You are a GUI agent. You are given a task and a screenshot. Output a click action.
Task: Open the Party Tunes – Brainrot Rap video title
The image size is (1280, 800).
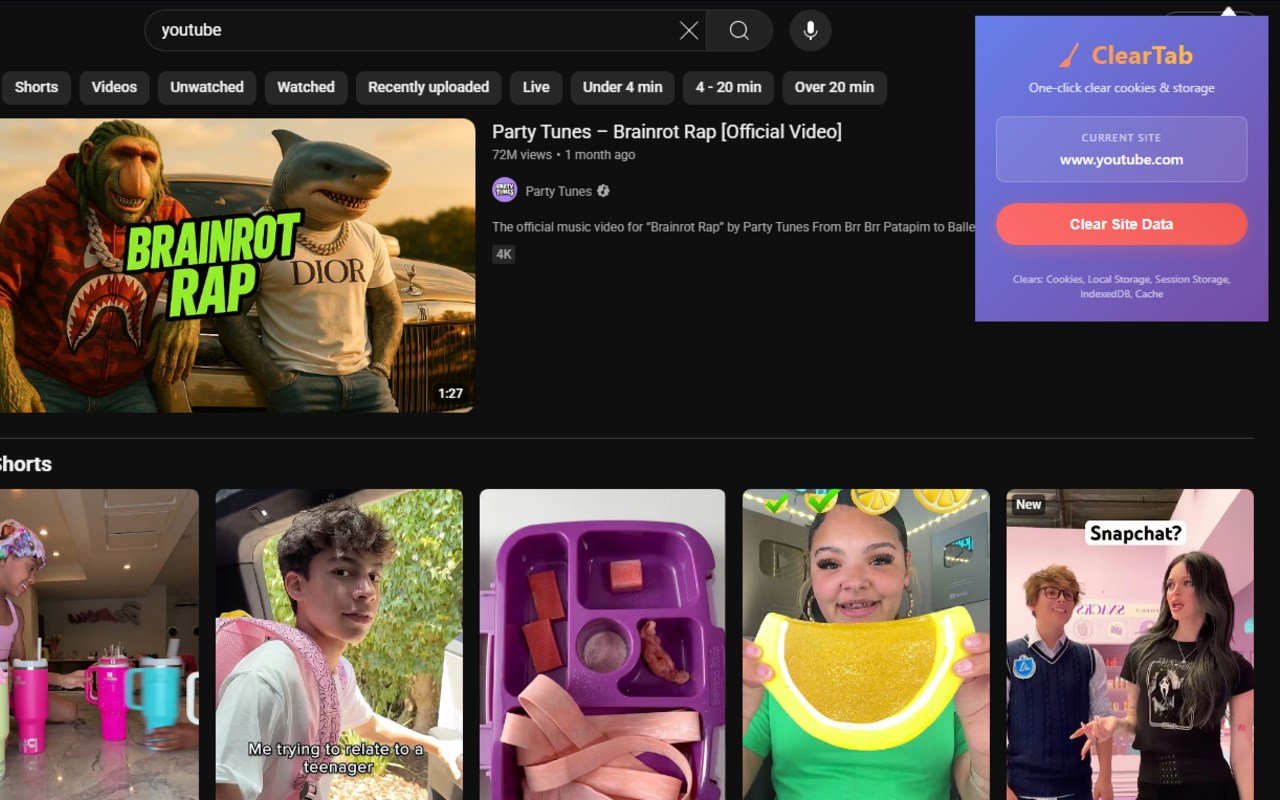[667, 132]
